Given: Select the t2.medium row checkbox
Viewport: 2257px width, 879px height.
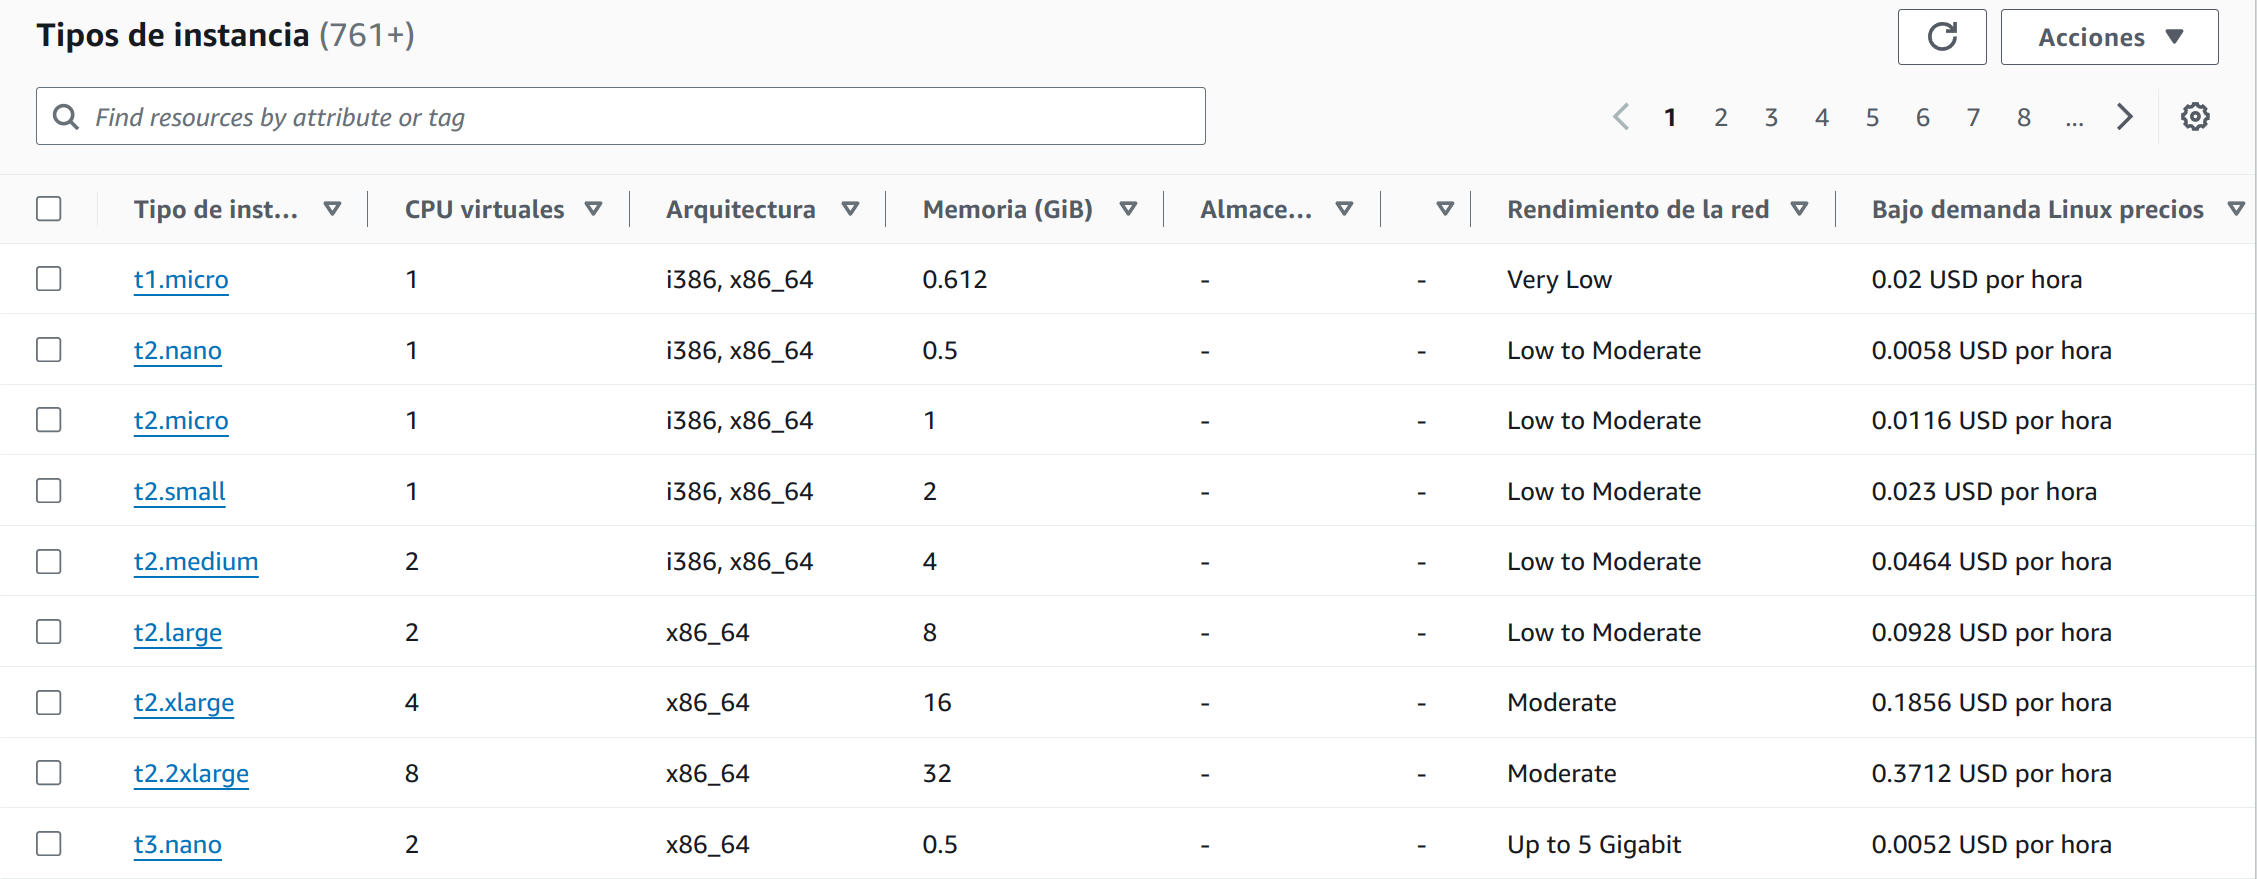Looking at the screenshot, I should pyautogui.click(x=49, y=561).
